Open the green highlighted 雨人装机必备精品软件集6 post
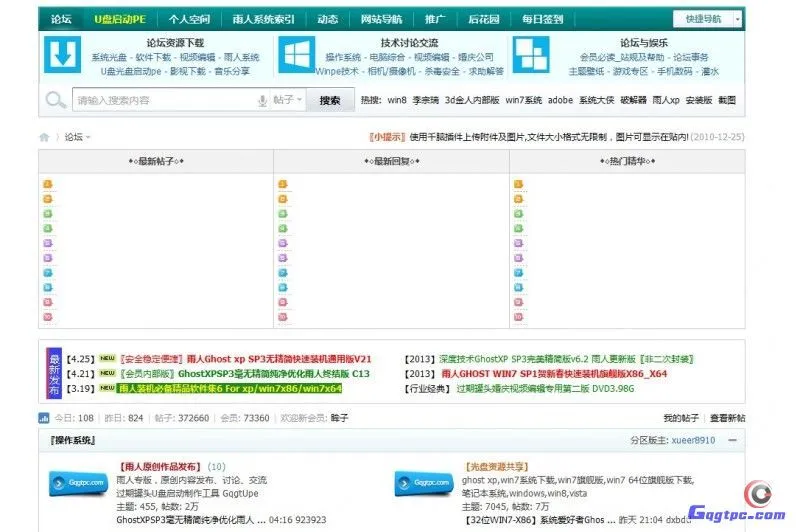This screenshot has height=532, width=800. pos(230,389)
